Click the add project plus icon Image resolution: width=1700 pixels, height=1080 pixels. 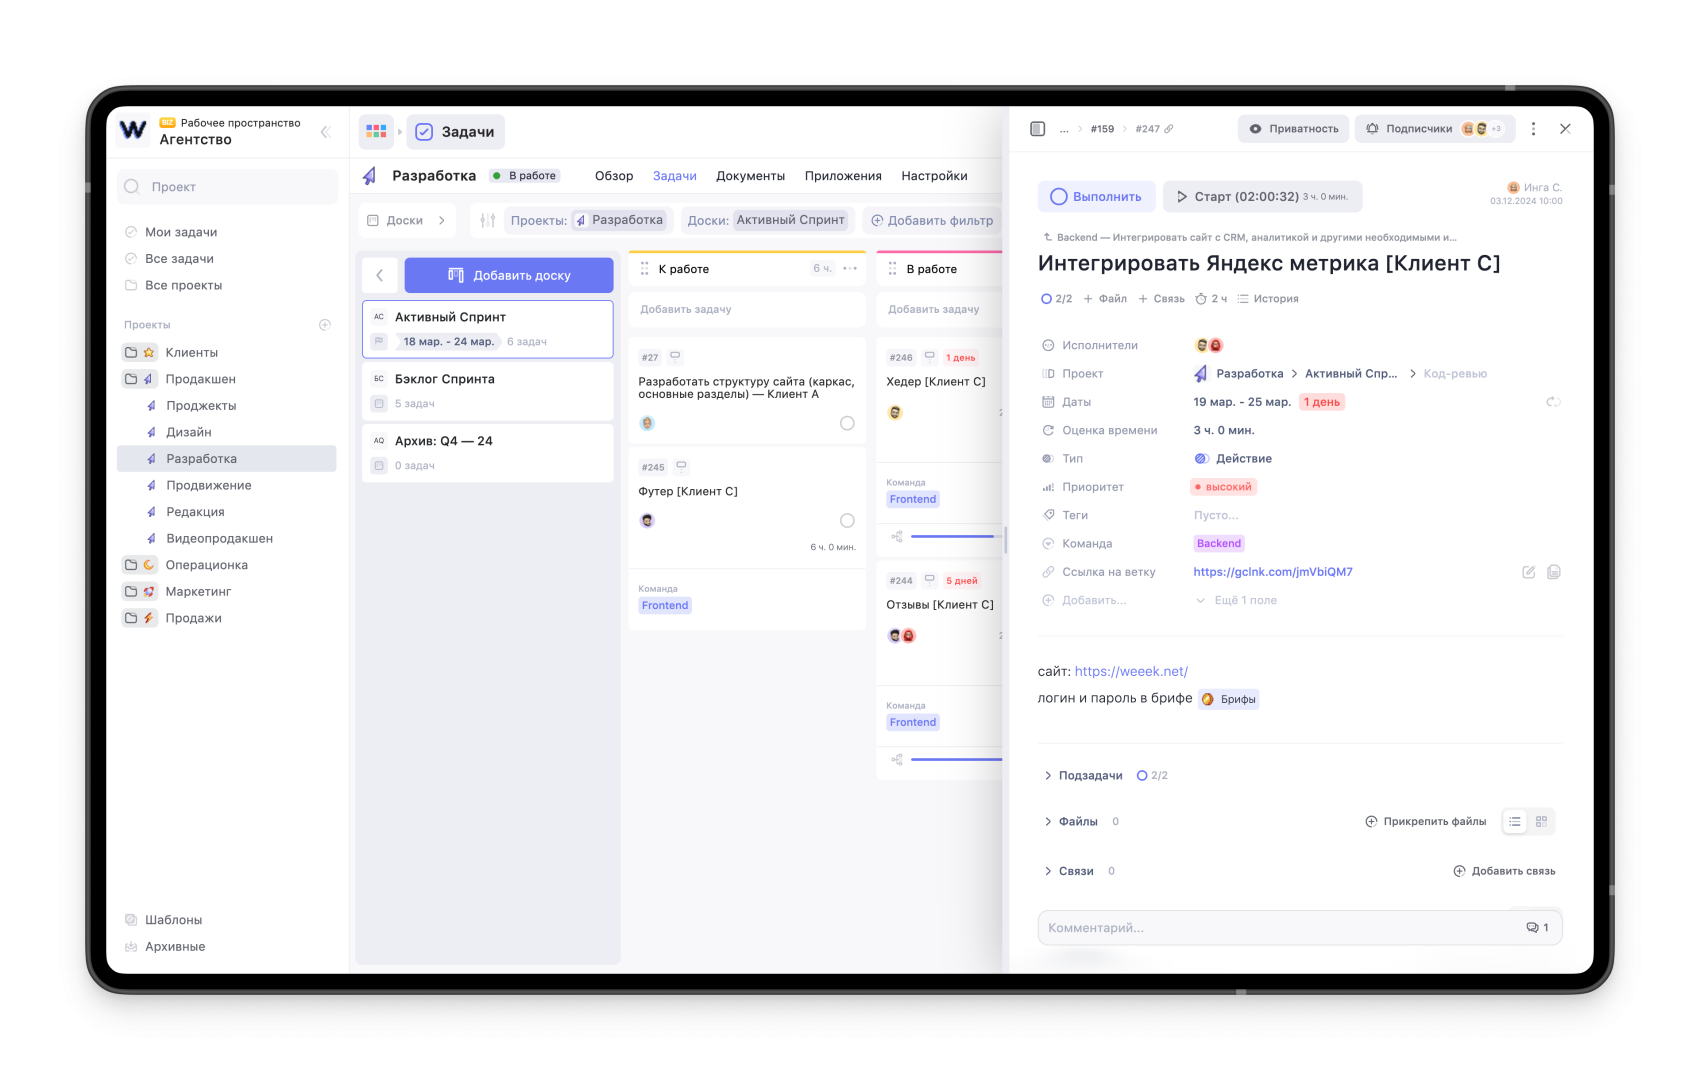point(325,325)
